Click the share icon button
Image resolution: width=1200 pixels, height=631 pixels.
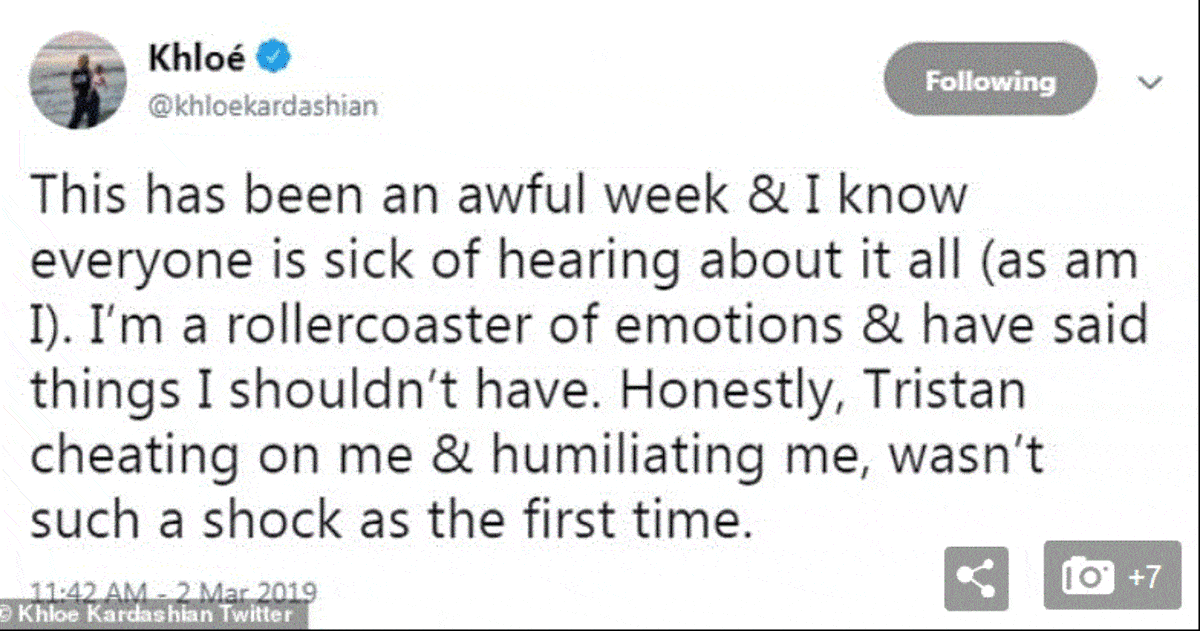click(976, 576)
